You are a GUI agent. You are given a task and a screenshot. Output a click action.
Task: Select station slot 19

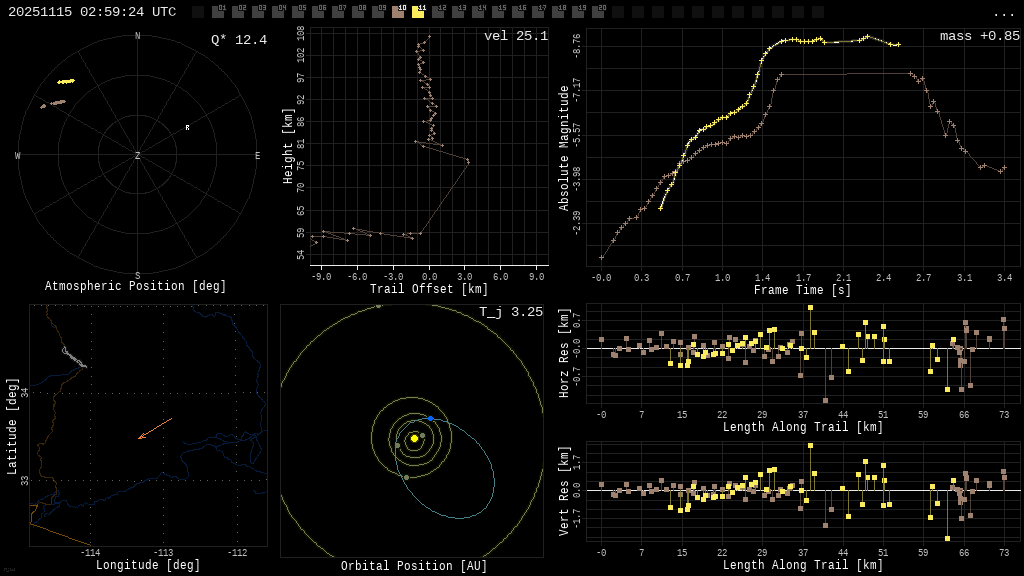[578, 11]
